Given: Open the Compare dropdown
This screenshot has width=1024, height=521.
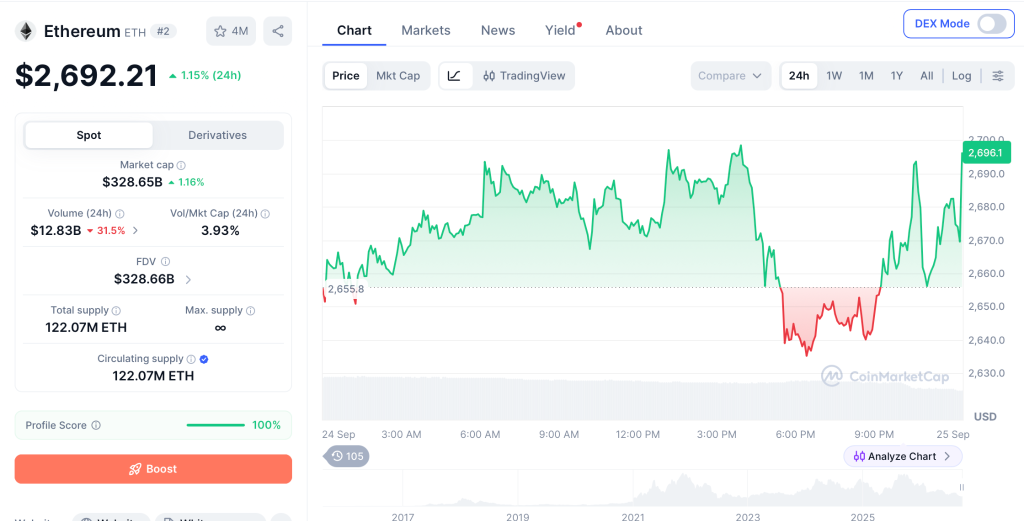Looking at the screenshot, I should point(731,76).
